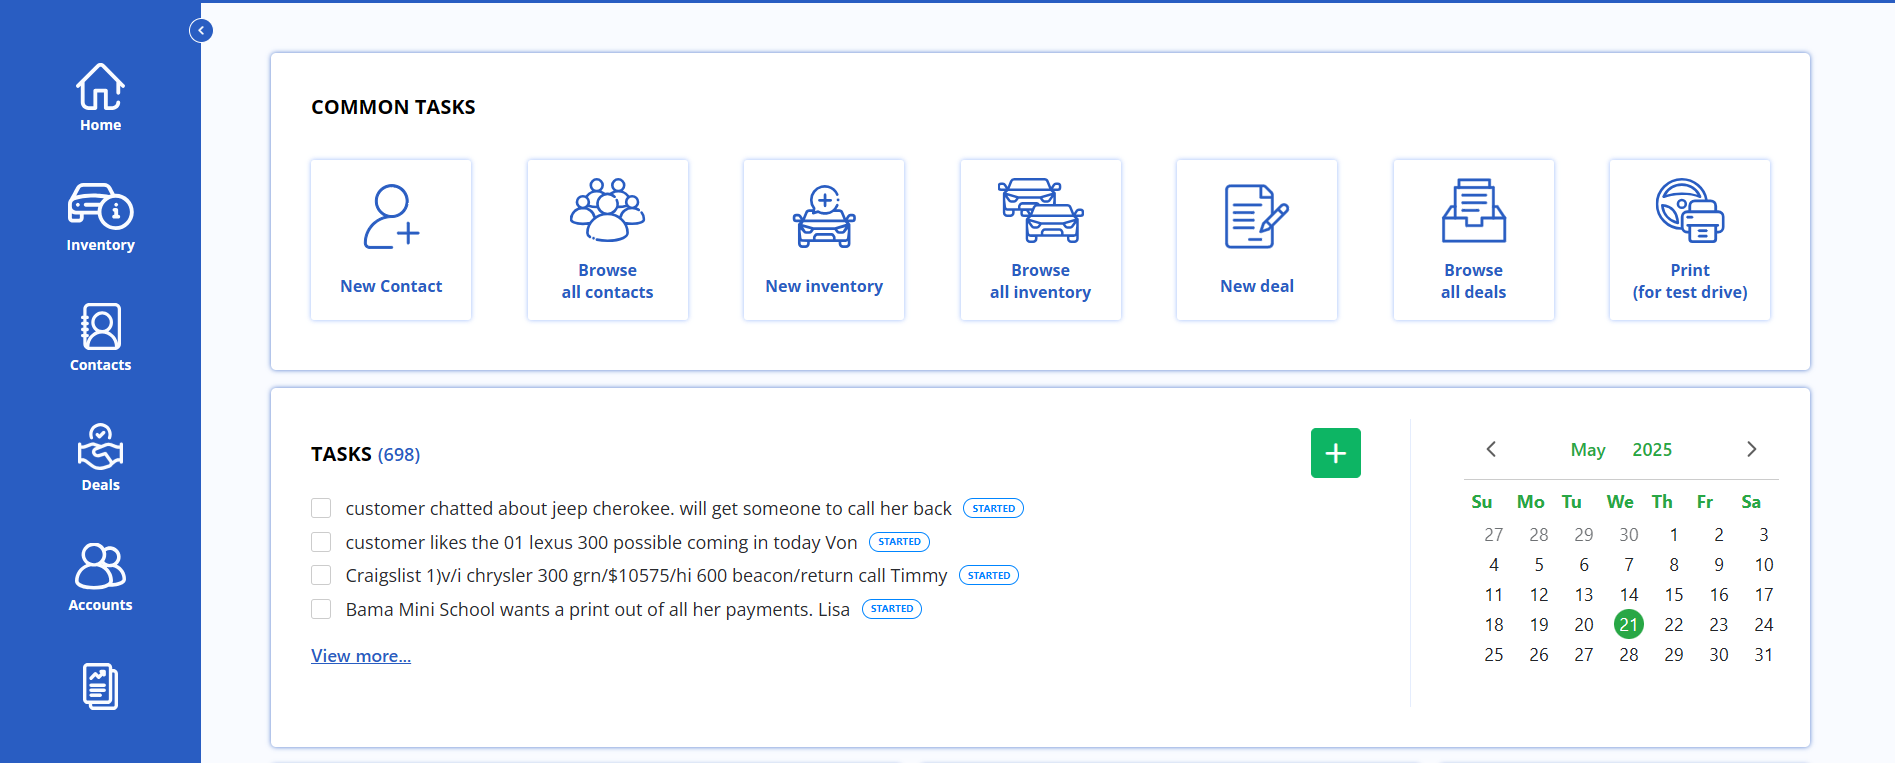Image resolution: width=1895 pixels, height=763 pixels.
Task: Click the reports document icon in sidebar
Action: [x=100, y=687]
